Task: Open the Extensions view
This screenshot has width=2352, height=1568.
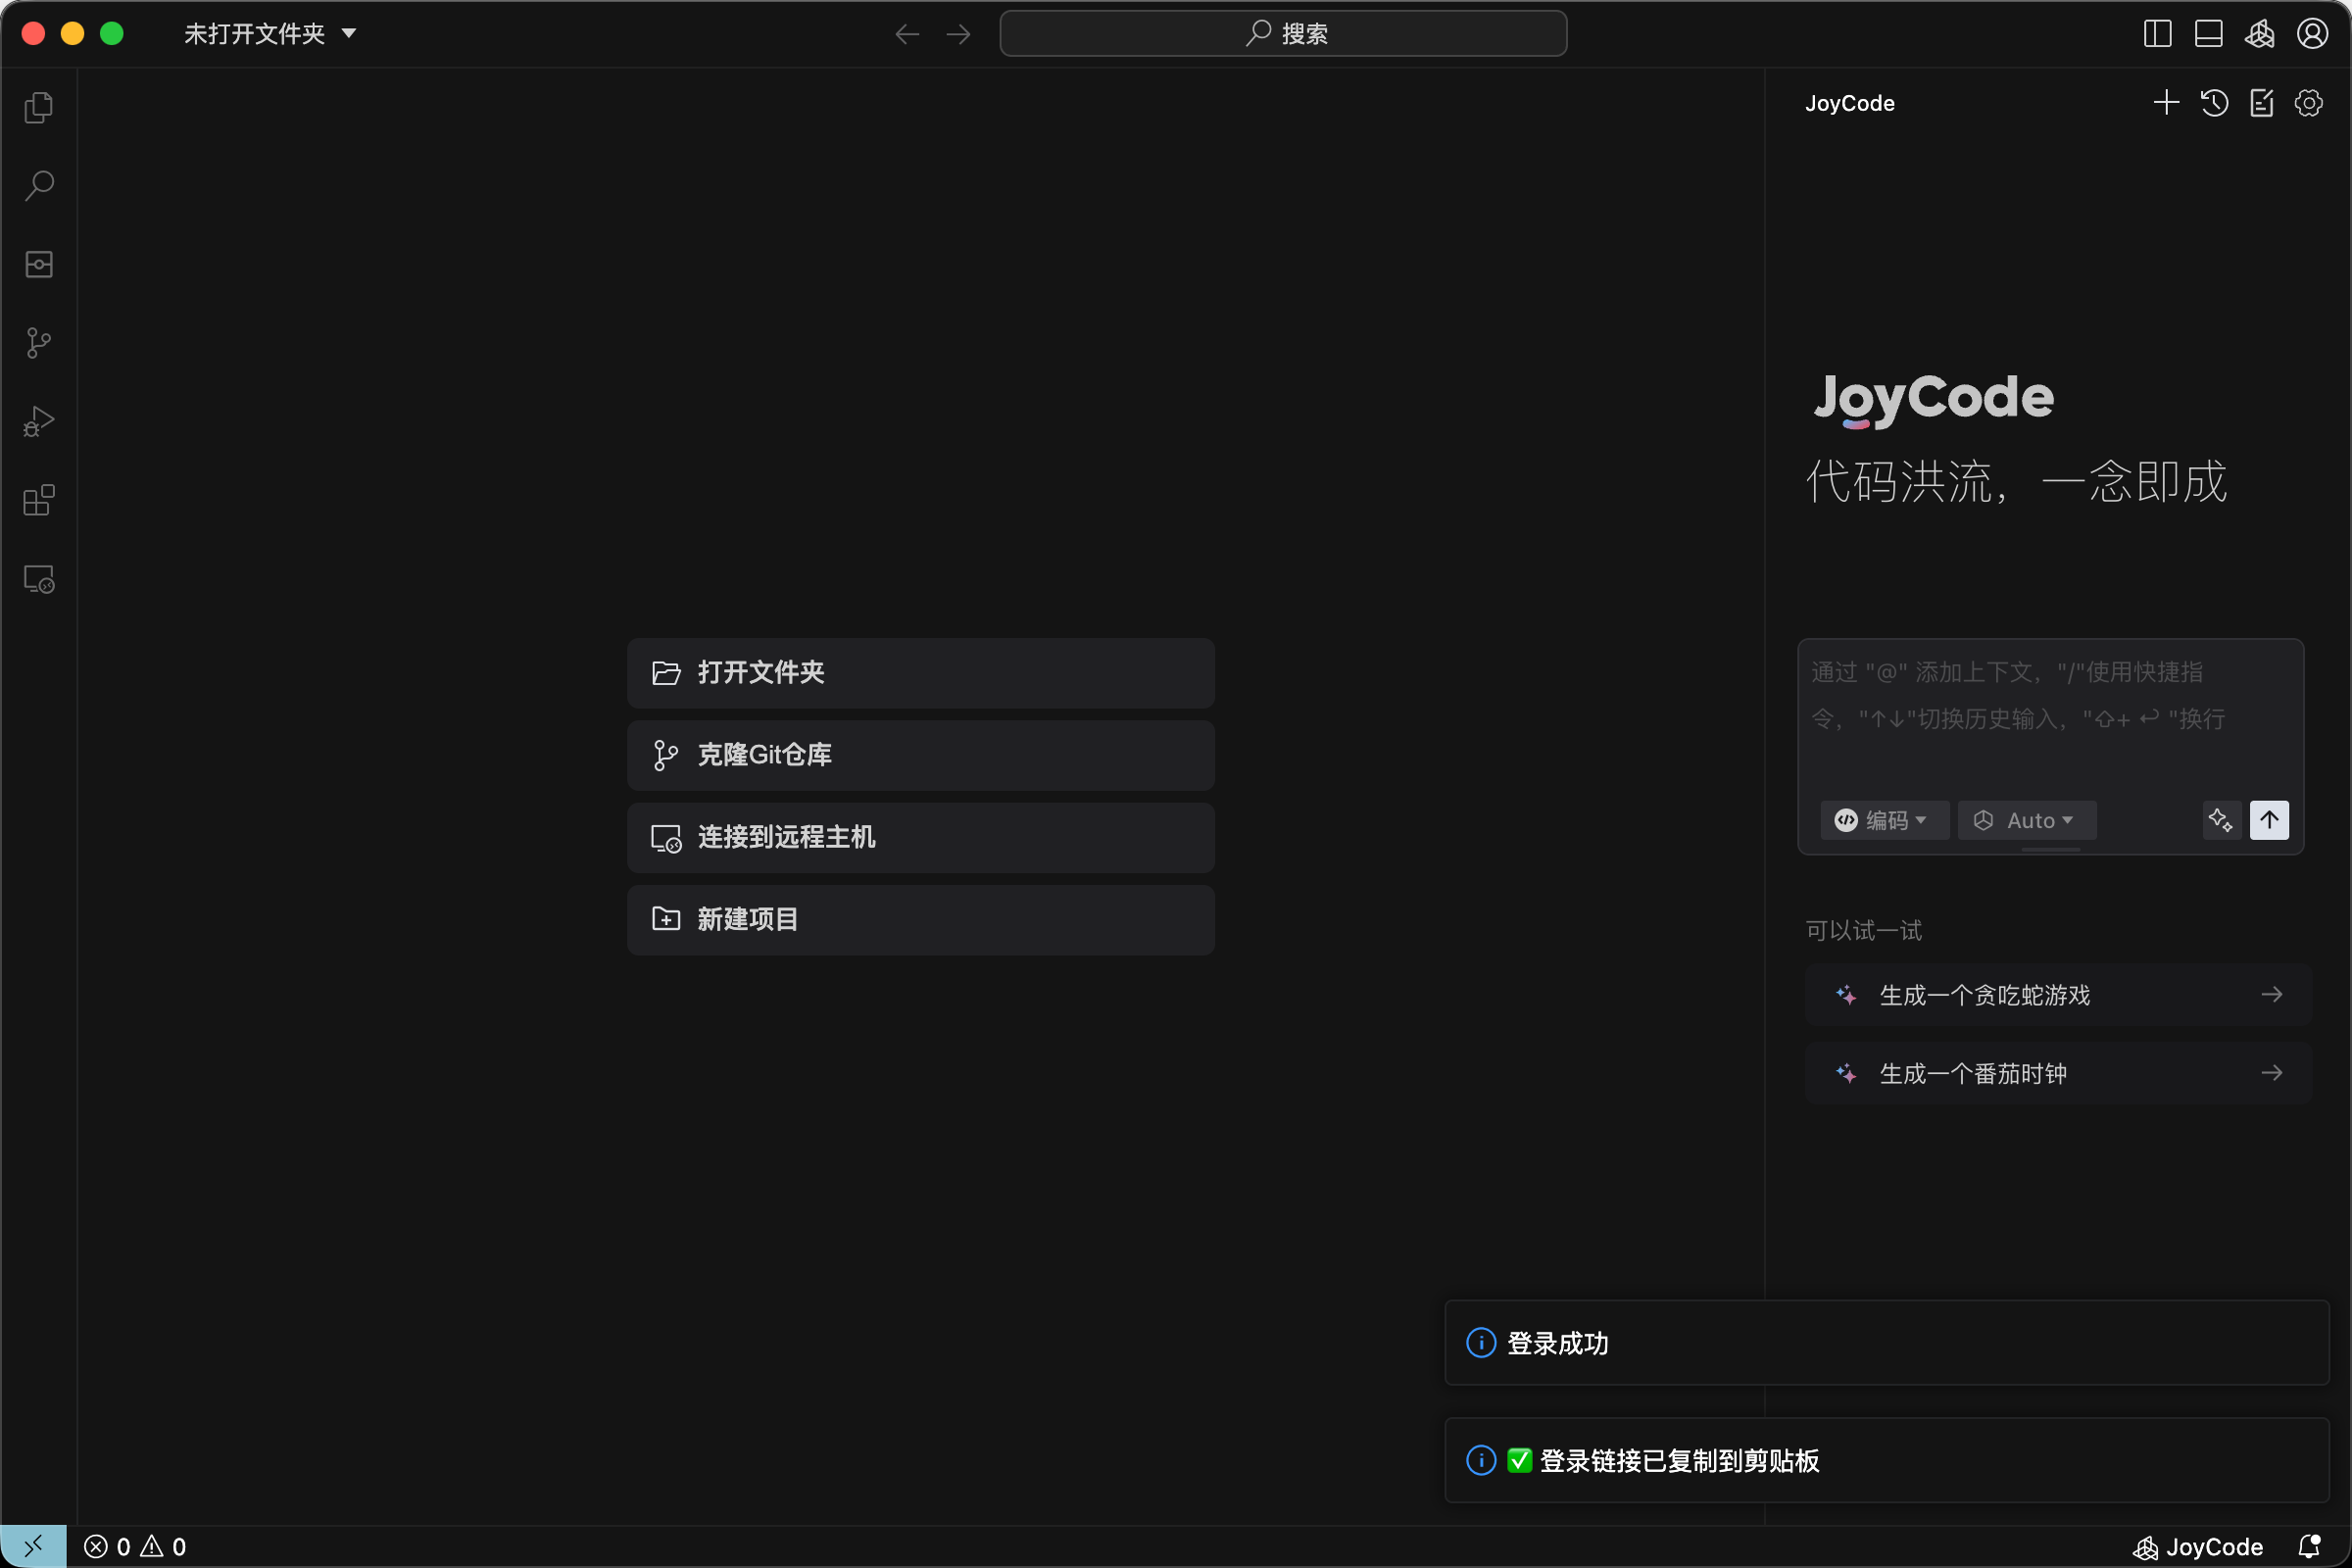Action: click(39, 500)
